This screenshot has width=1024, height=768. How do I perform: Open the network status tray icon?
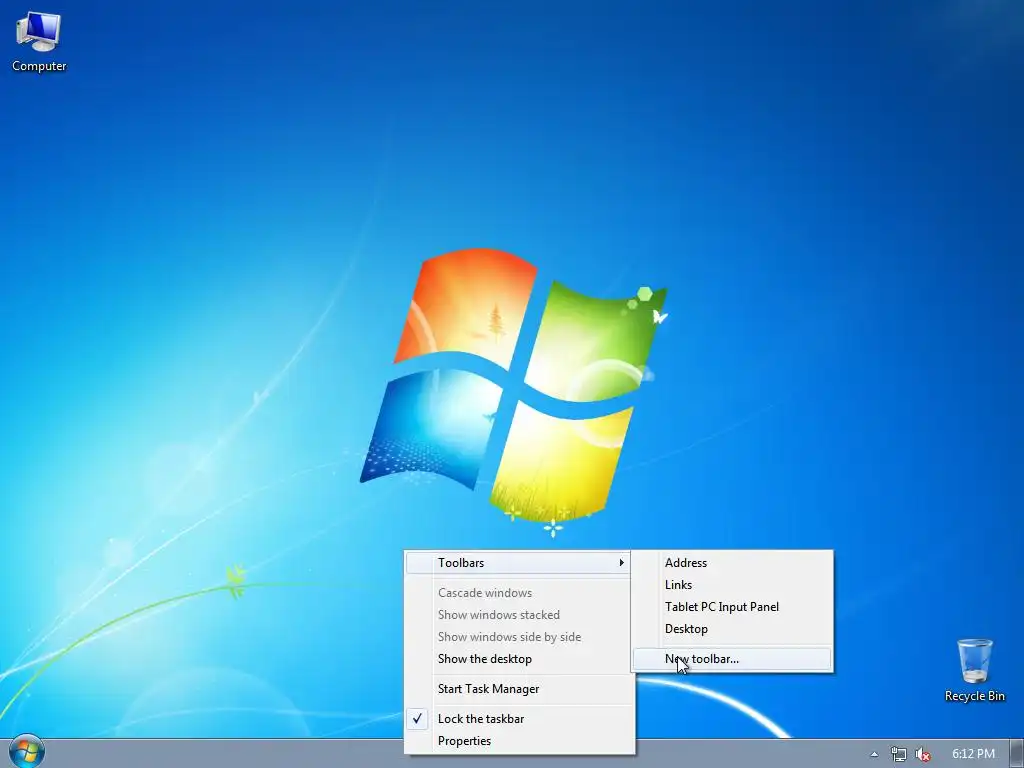pos(899,754)
